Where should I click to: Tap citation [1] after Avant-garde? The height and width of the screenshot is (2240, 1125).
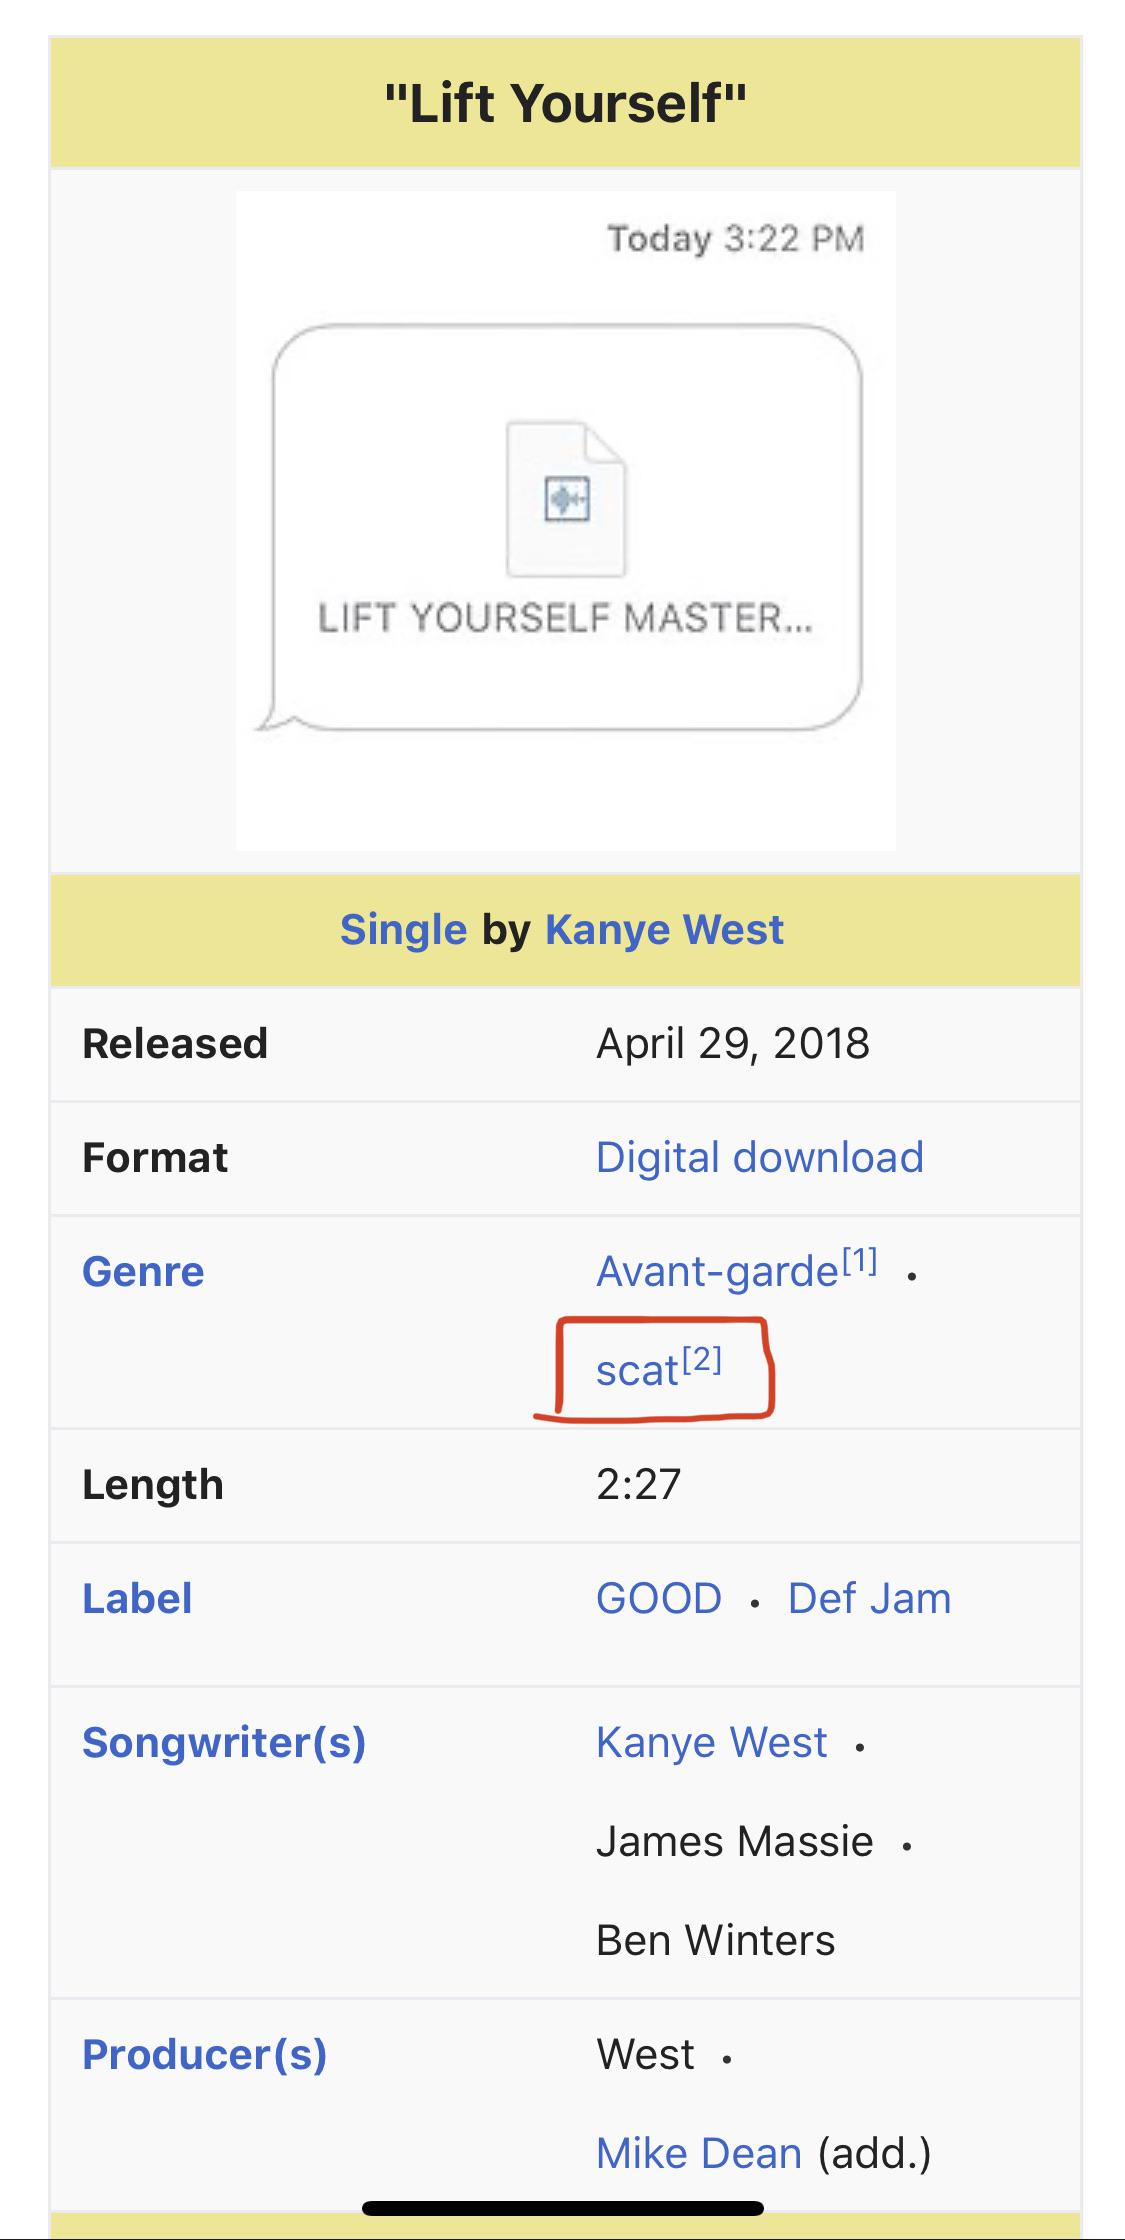tap(860, 1261)
